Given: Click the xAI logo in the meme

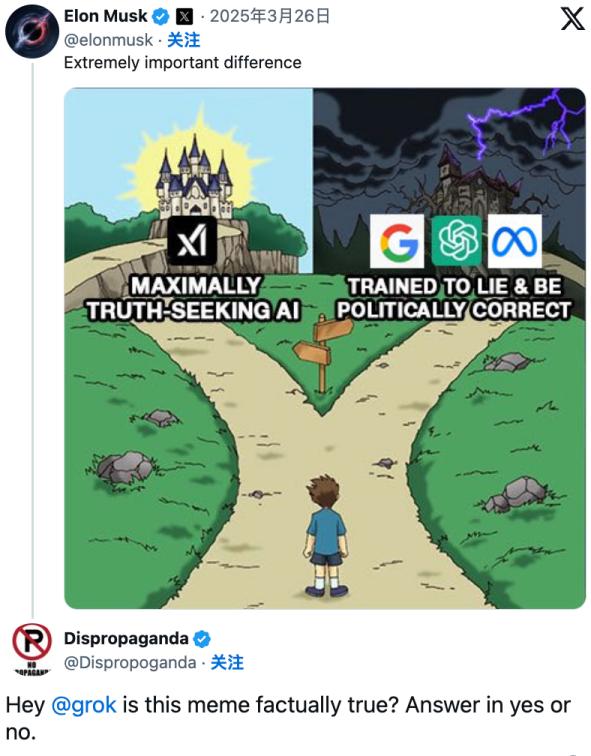Looking at the screenshot, I should [x=192, y=241].
